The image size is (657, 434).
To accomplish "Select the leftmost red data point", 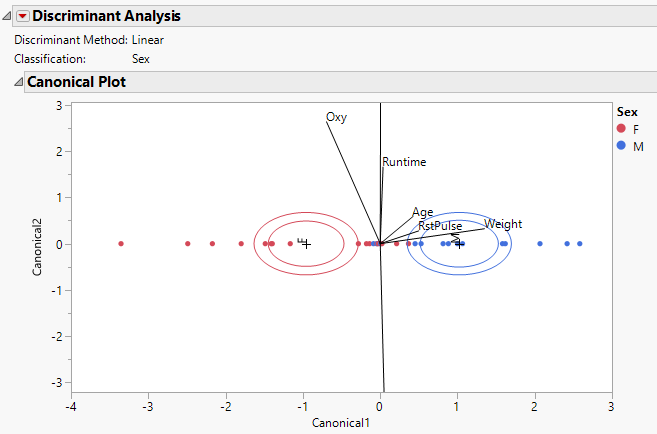I will 121,244.
